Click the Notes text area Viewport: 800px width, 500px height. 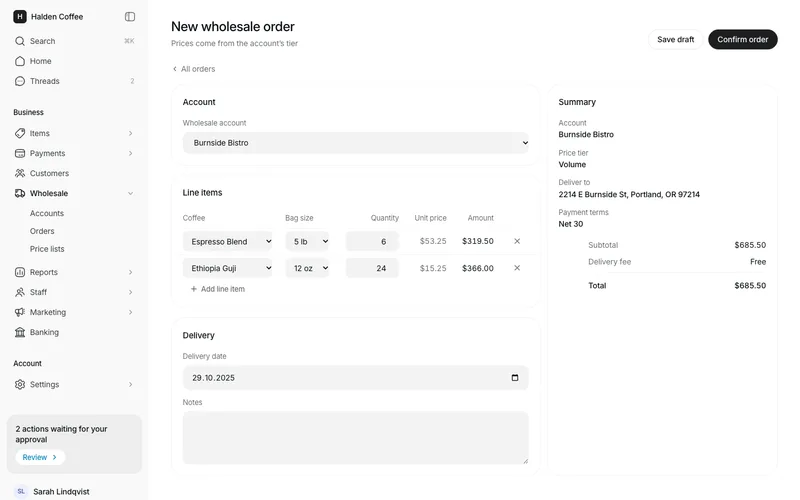[356, 438]
